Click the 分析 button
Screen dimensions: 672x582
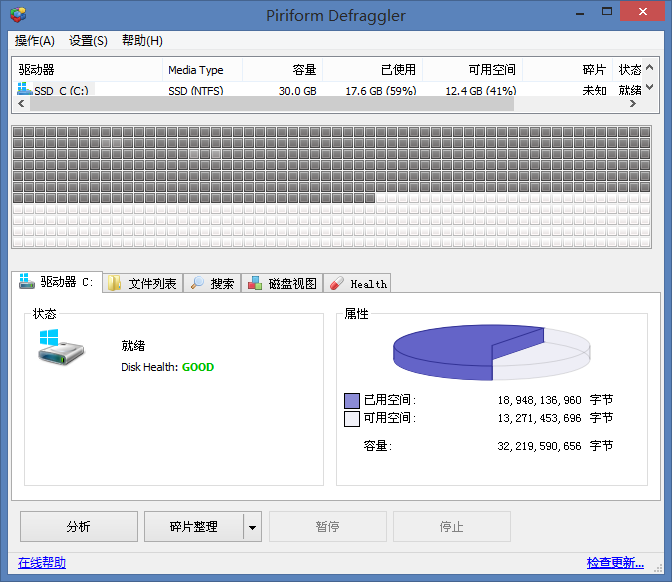(x=79, y=526)
